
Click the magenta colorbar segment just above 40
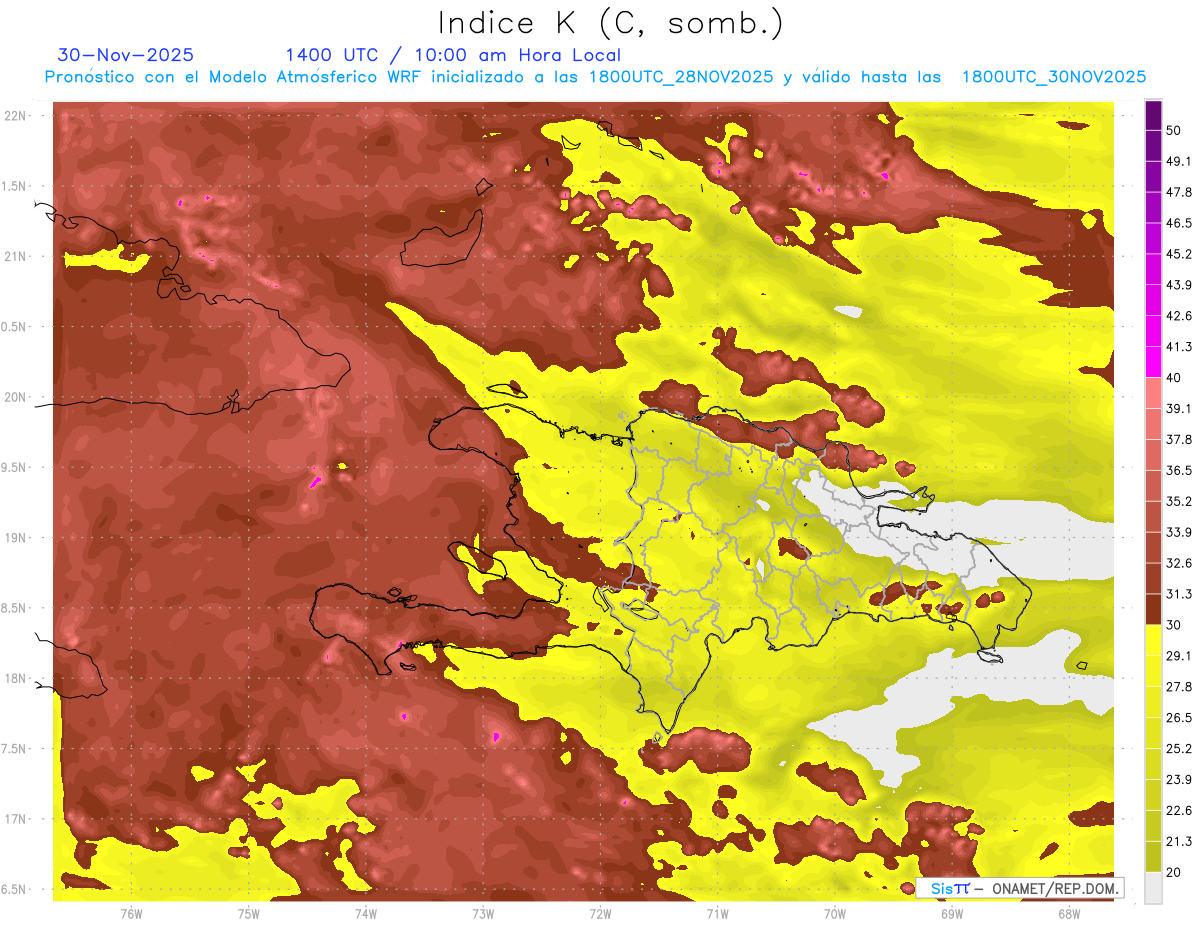[x=1153, y=362]
